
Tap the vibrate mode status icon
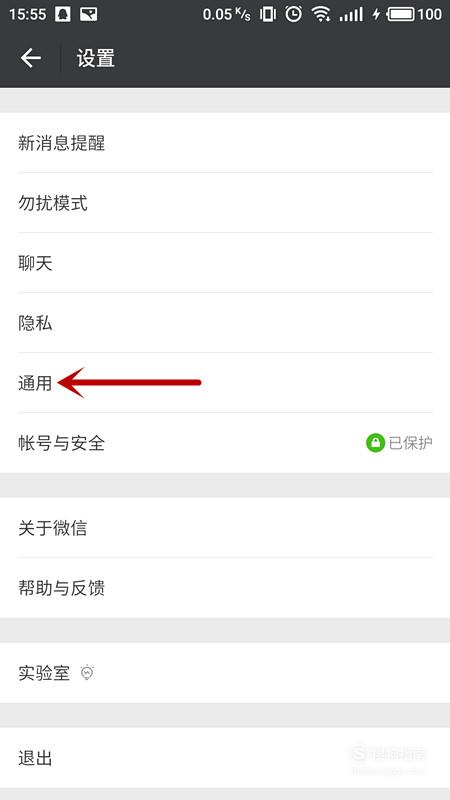coord(267,14)
